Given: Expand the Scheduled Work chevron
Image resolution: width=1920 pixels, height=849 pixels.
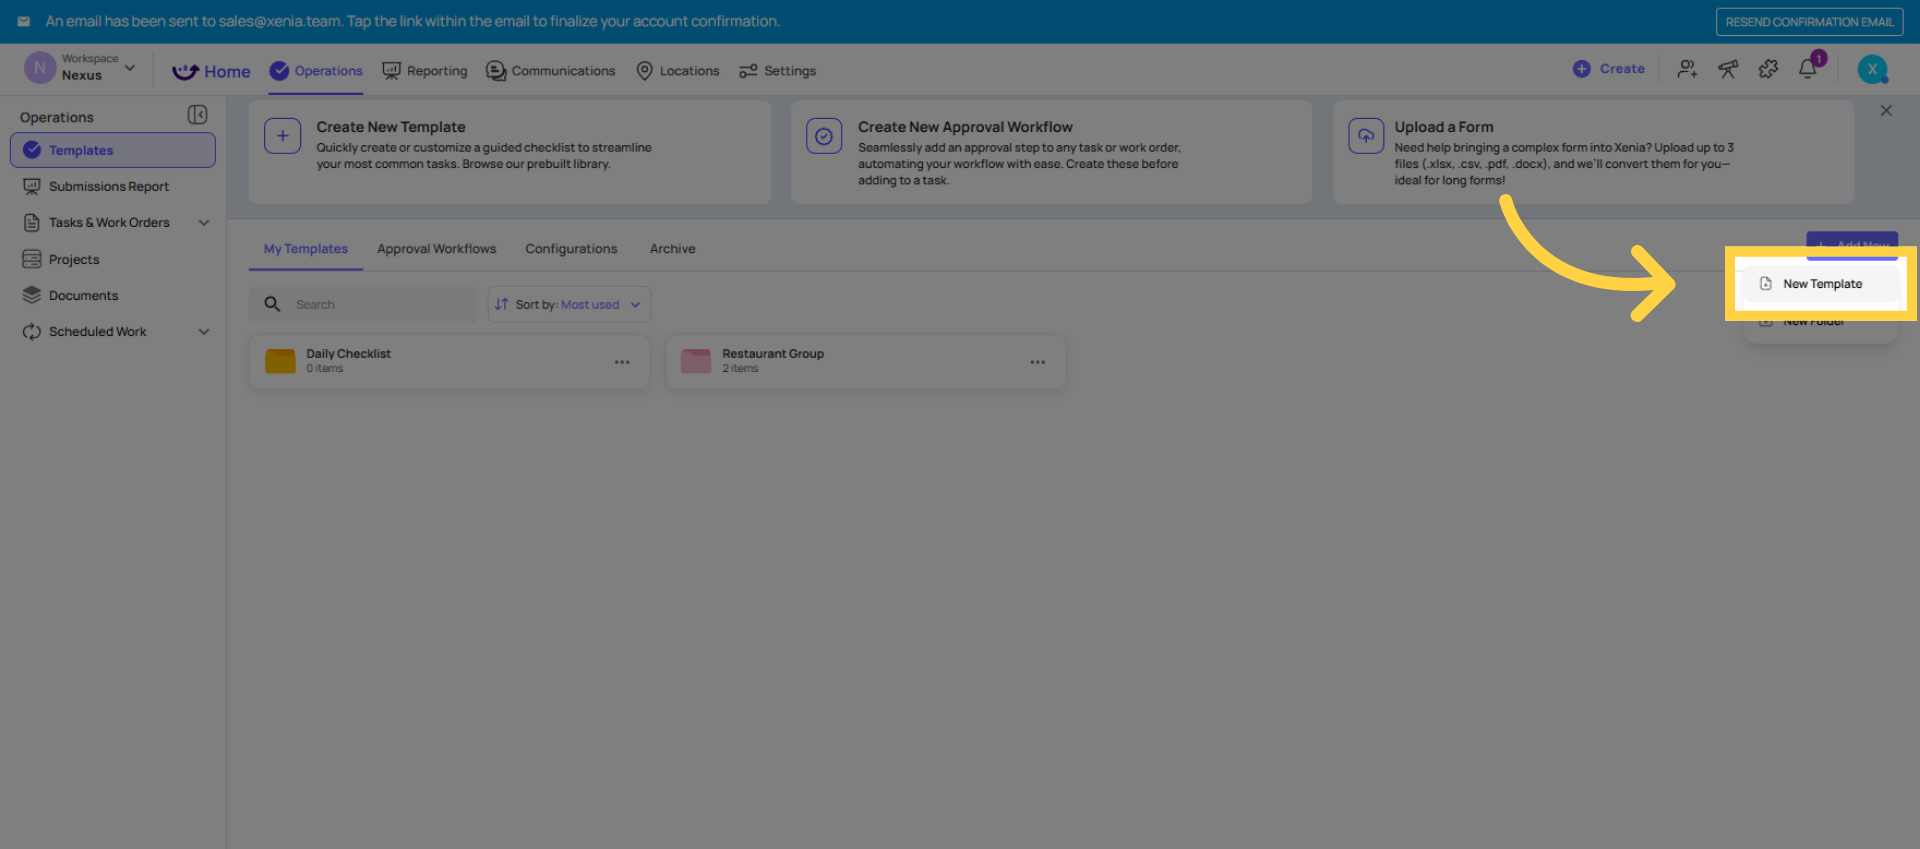Looking at the screenshot, I should 204,332.
